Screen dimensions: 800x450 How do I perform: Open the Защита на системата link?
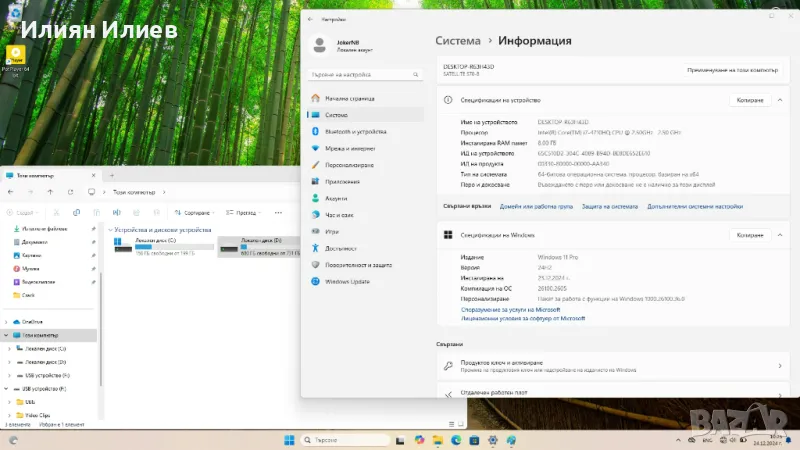click(610, 206)
